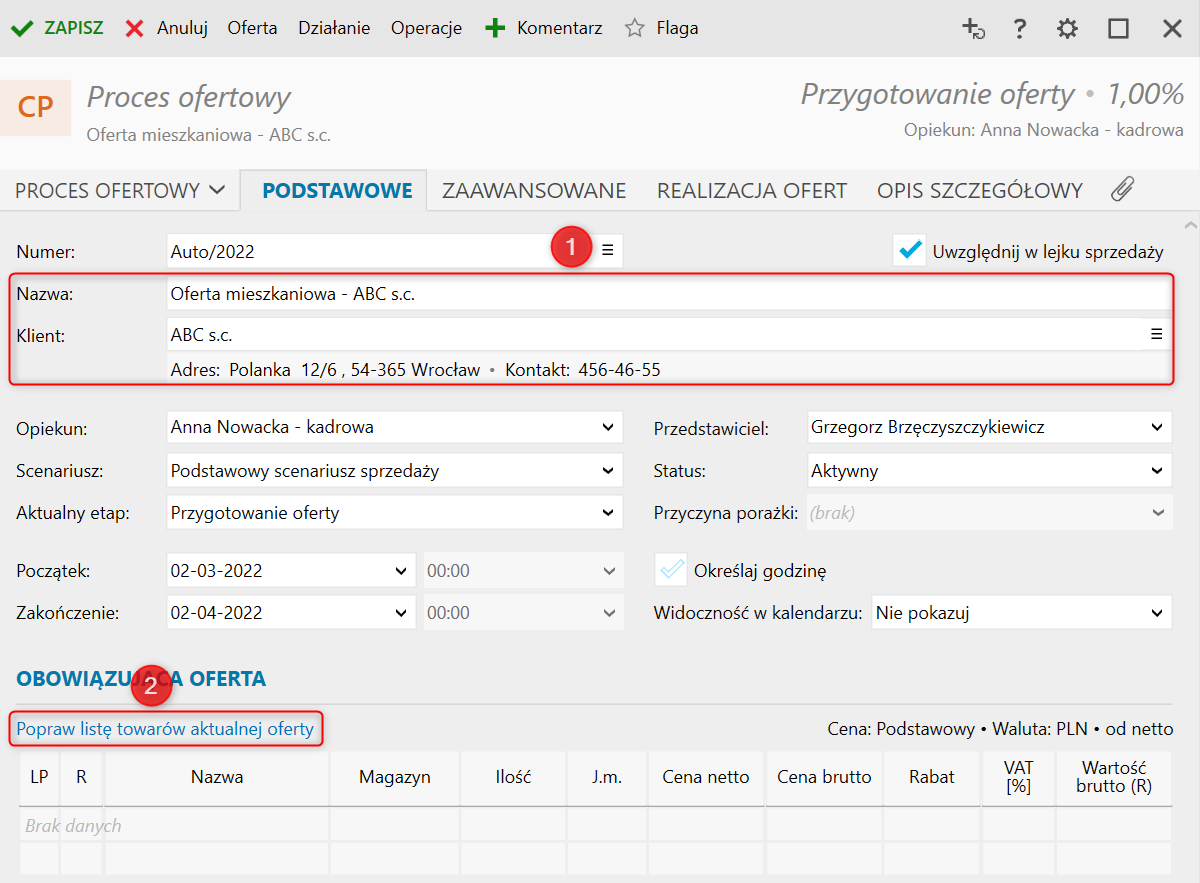Click the J.m. column header

[607, 777]
